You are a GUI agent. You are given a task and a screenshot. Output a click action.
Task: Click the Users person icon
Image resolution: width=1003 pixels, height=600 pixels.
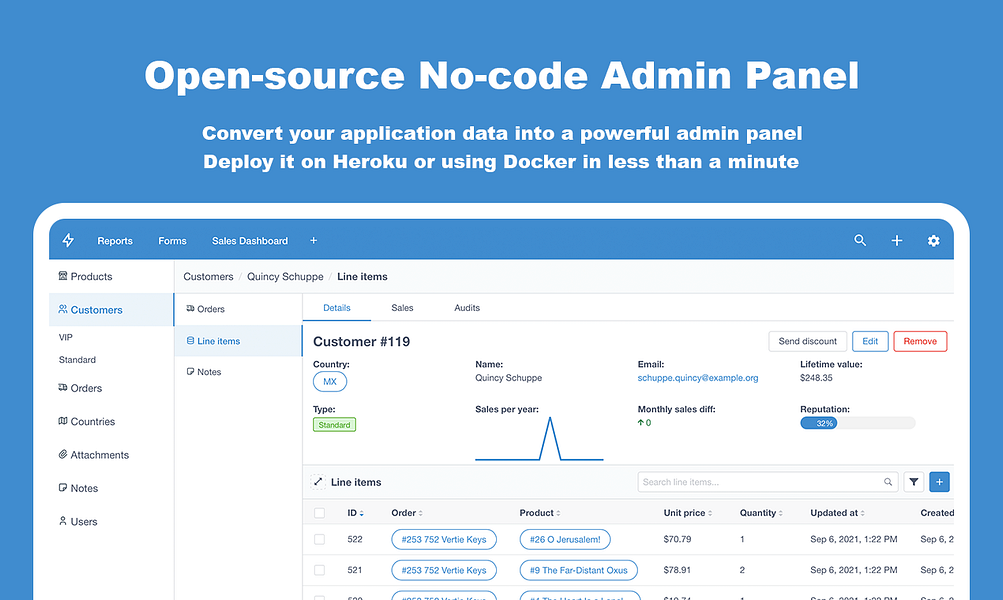tap(63, 521)
